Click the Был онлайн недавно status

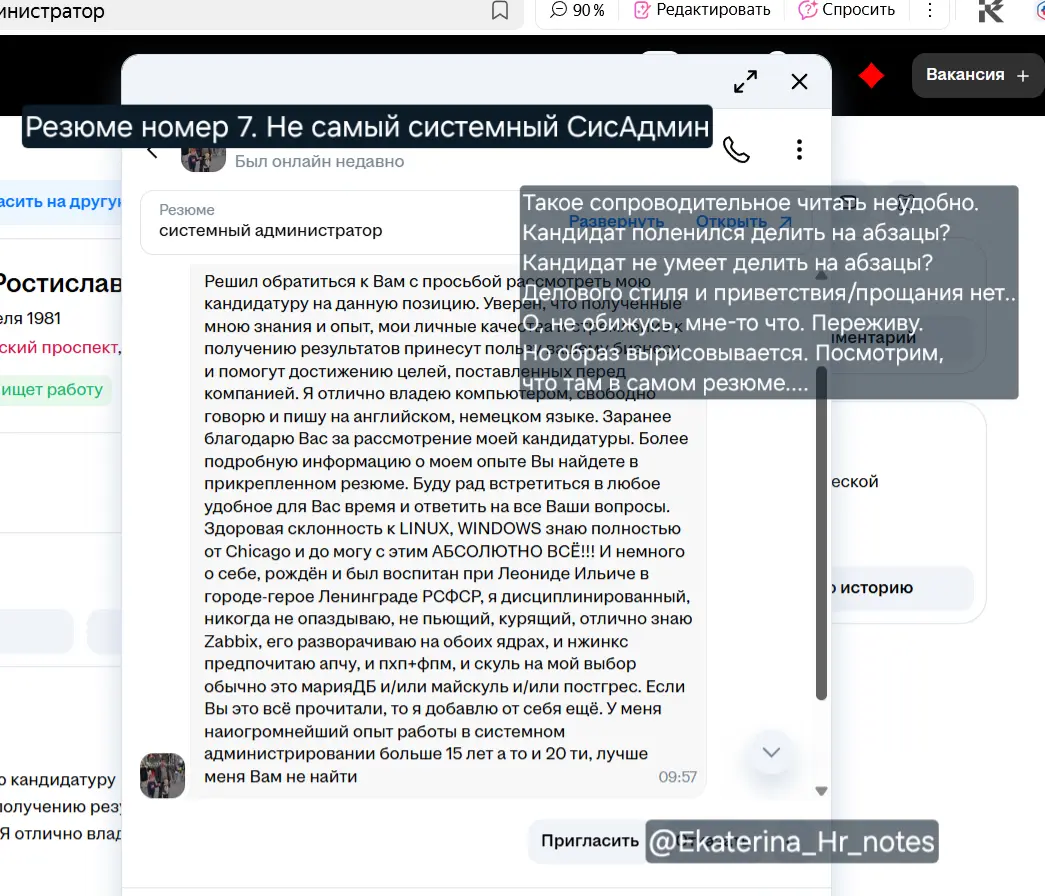[x=319, y=161]
